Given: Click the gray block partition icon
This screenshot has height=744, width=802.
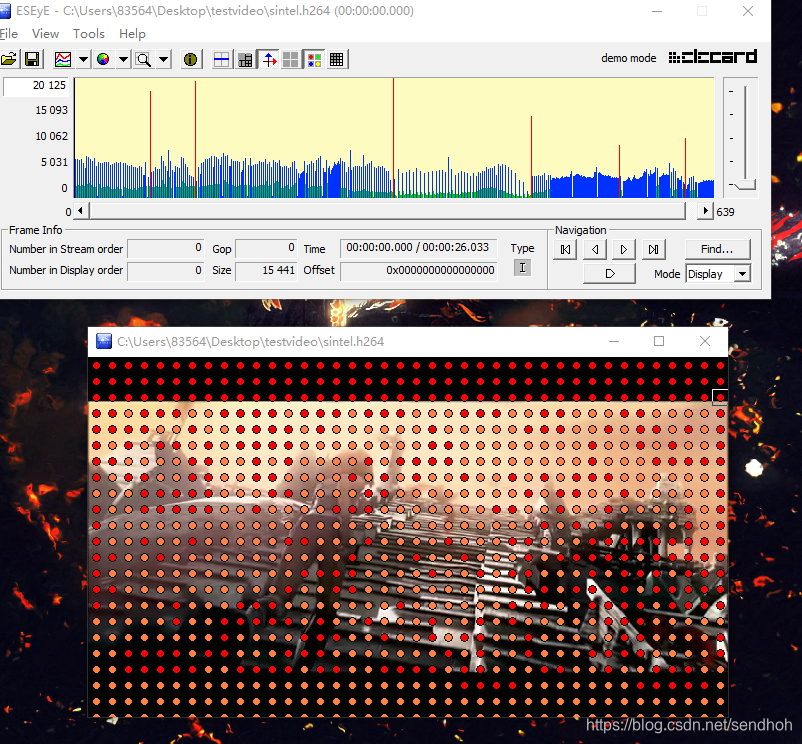Looking at the screenshot, I should tap(245, 59).
